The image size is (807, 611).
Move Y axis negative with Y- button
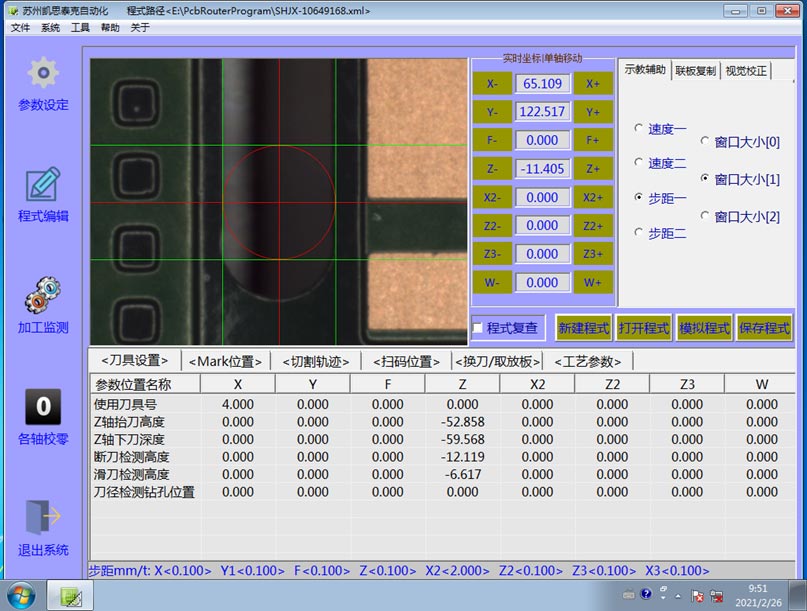(x=492, y=112)
